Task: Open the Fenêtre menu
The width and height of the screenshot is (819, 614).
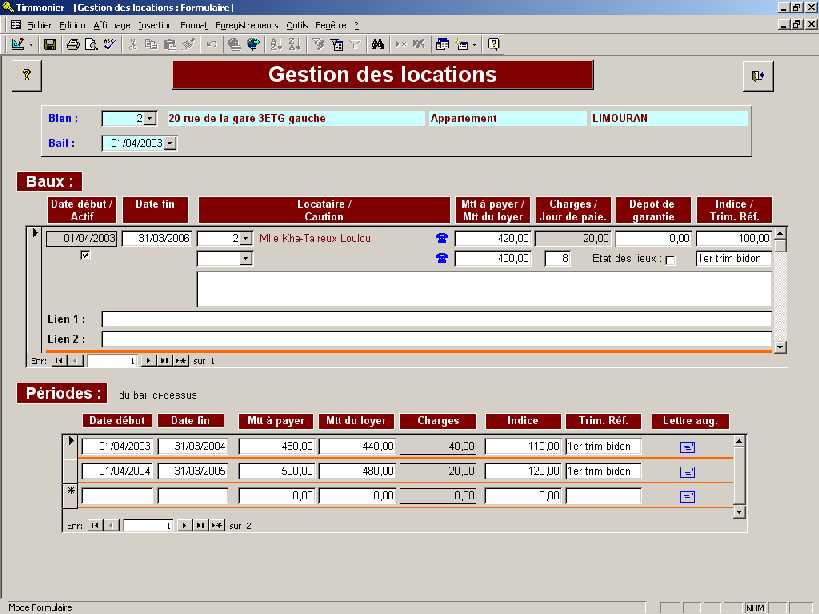Action: [331, 25]
